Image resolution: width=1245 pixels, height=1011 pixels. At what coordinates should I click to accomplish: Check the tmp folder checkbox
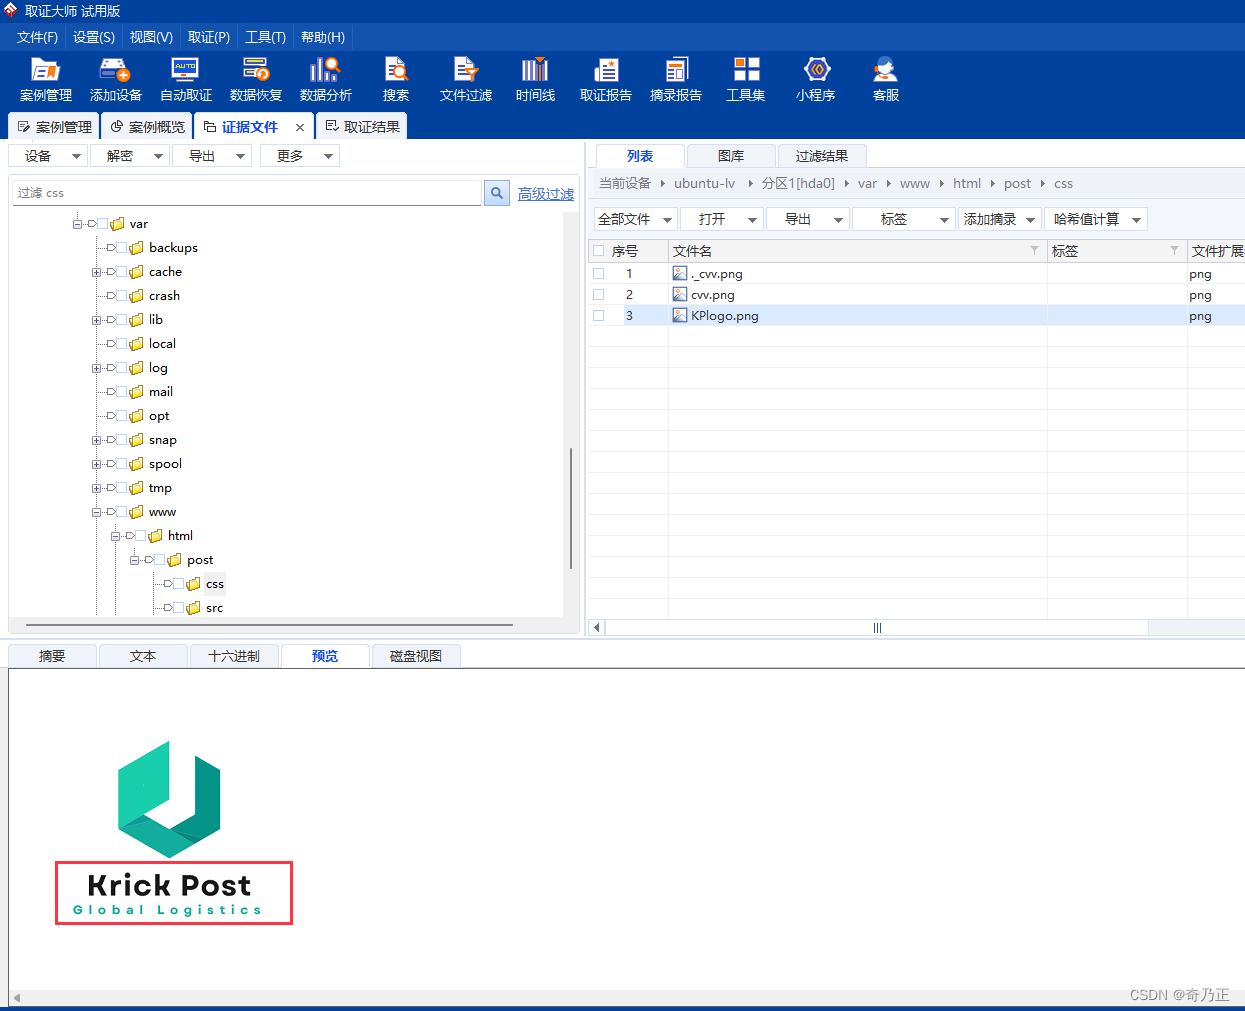click(121, 488)
